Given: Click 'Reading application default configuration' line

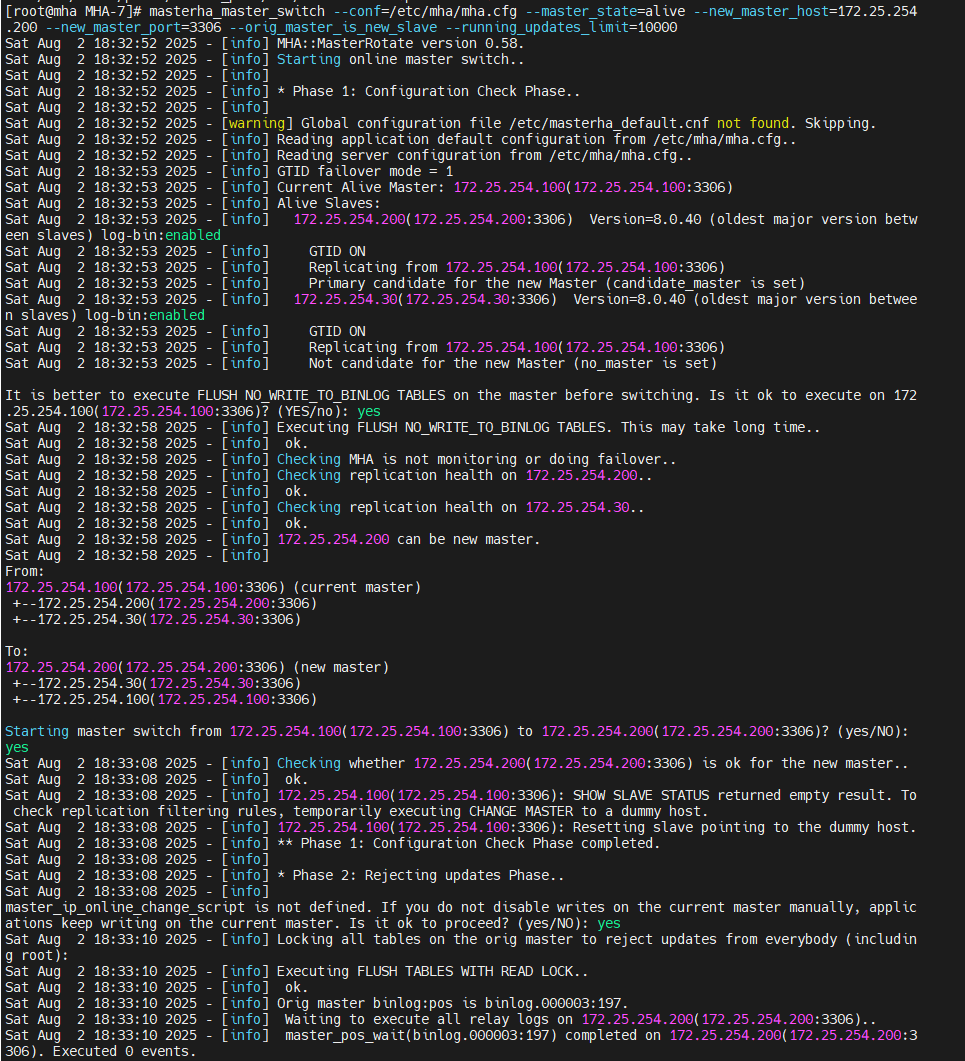Looking at the screenshot, I should point(537,139).
